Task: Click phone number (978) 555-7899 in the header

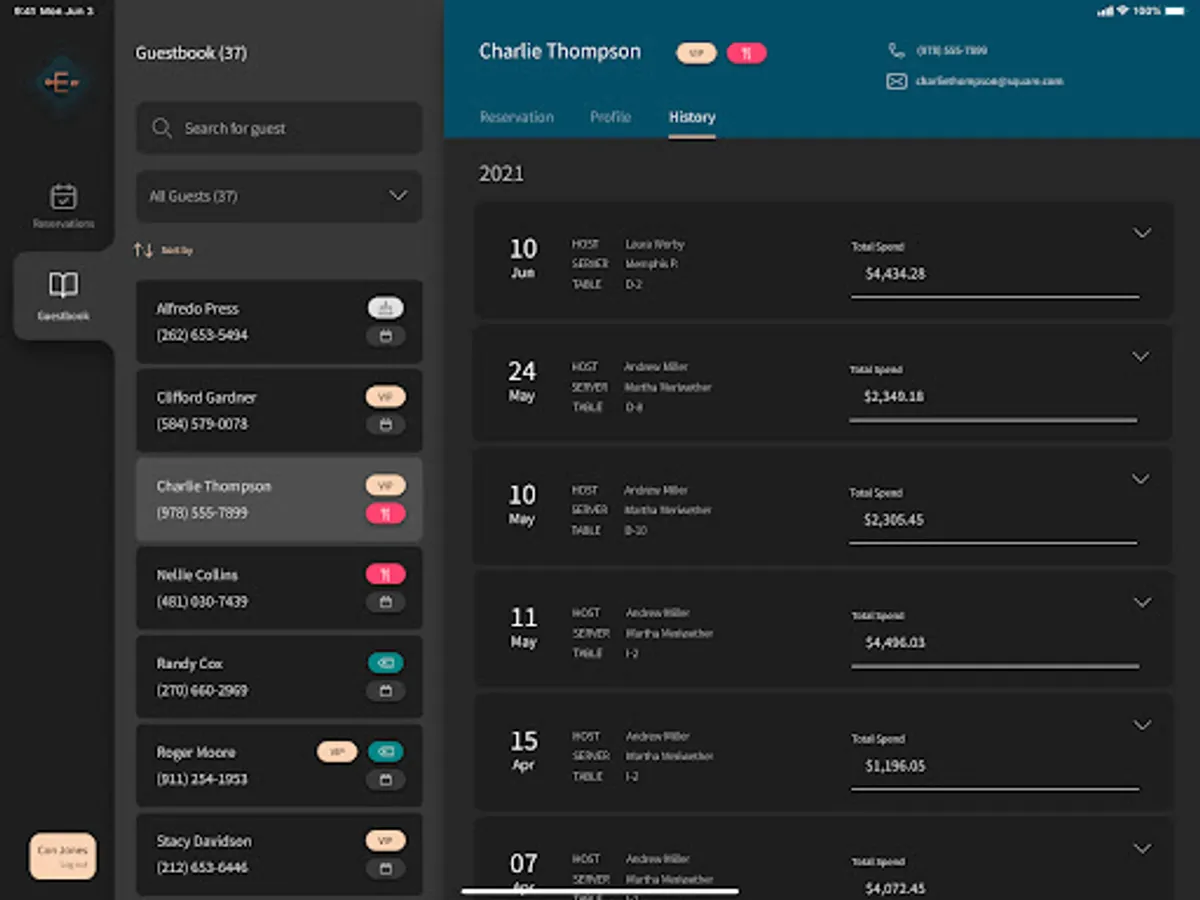Action: point(952,50)
